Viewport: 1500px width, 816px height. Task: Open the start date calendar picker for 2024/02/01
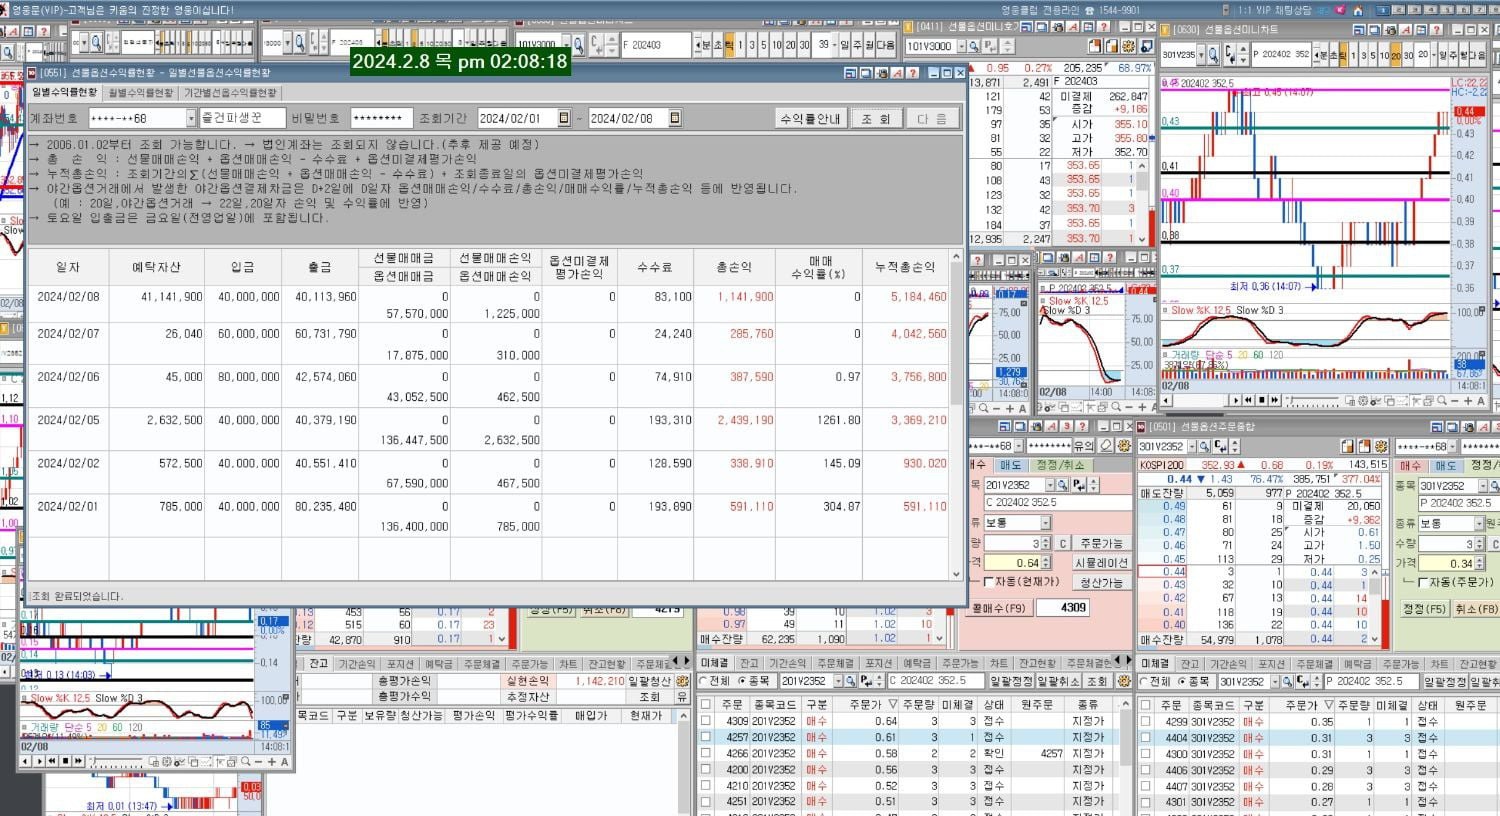564,118
